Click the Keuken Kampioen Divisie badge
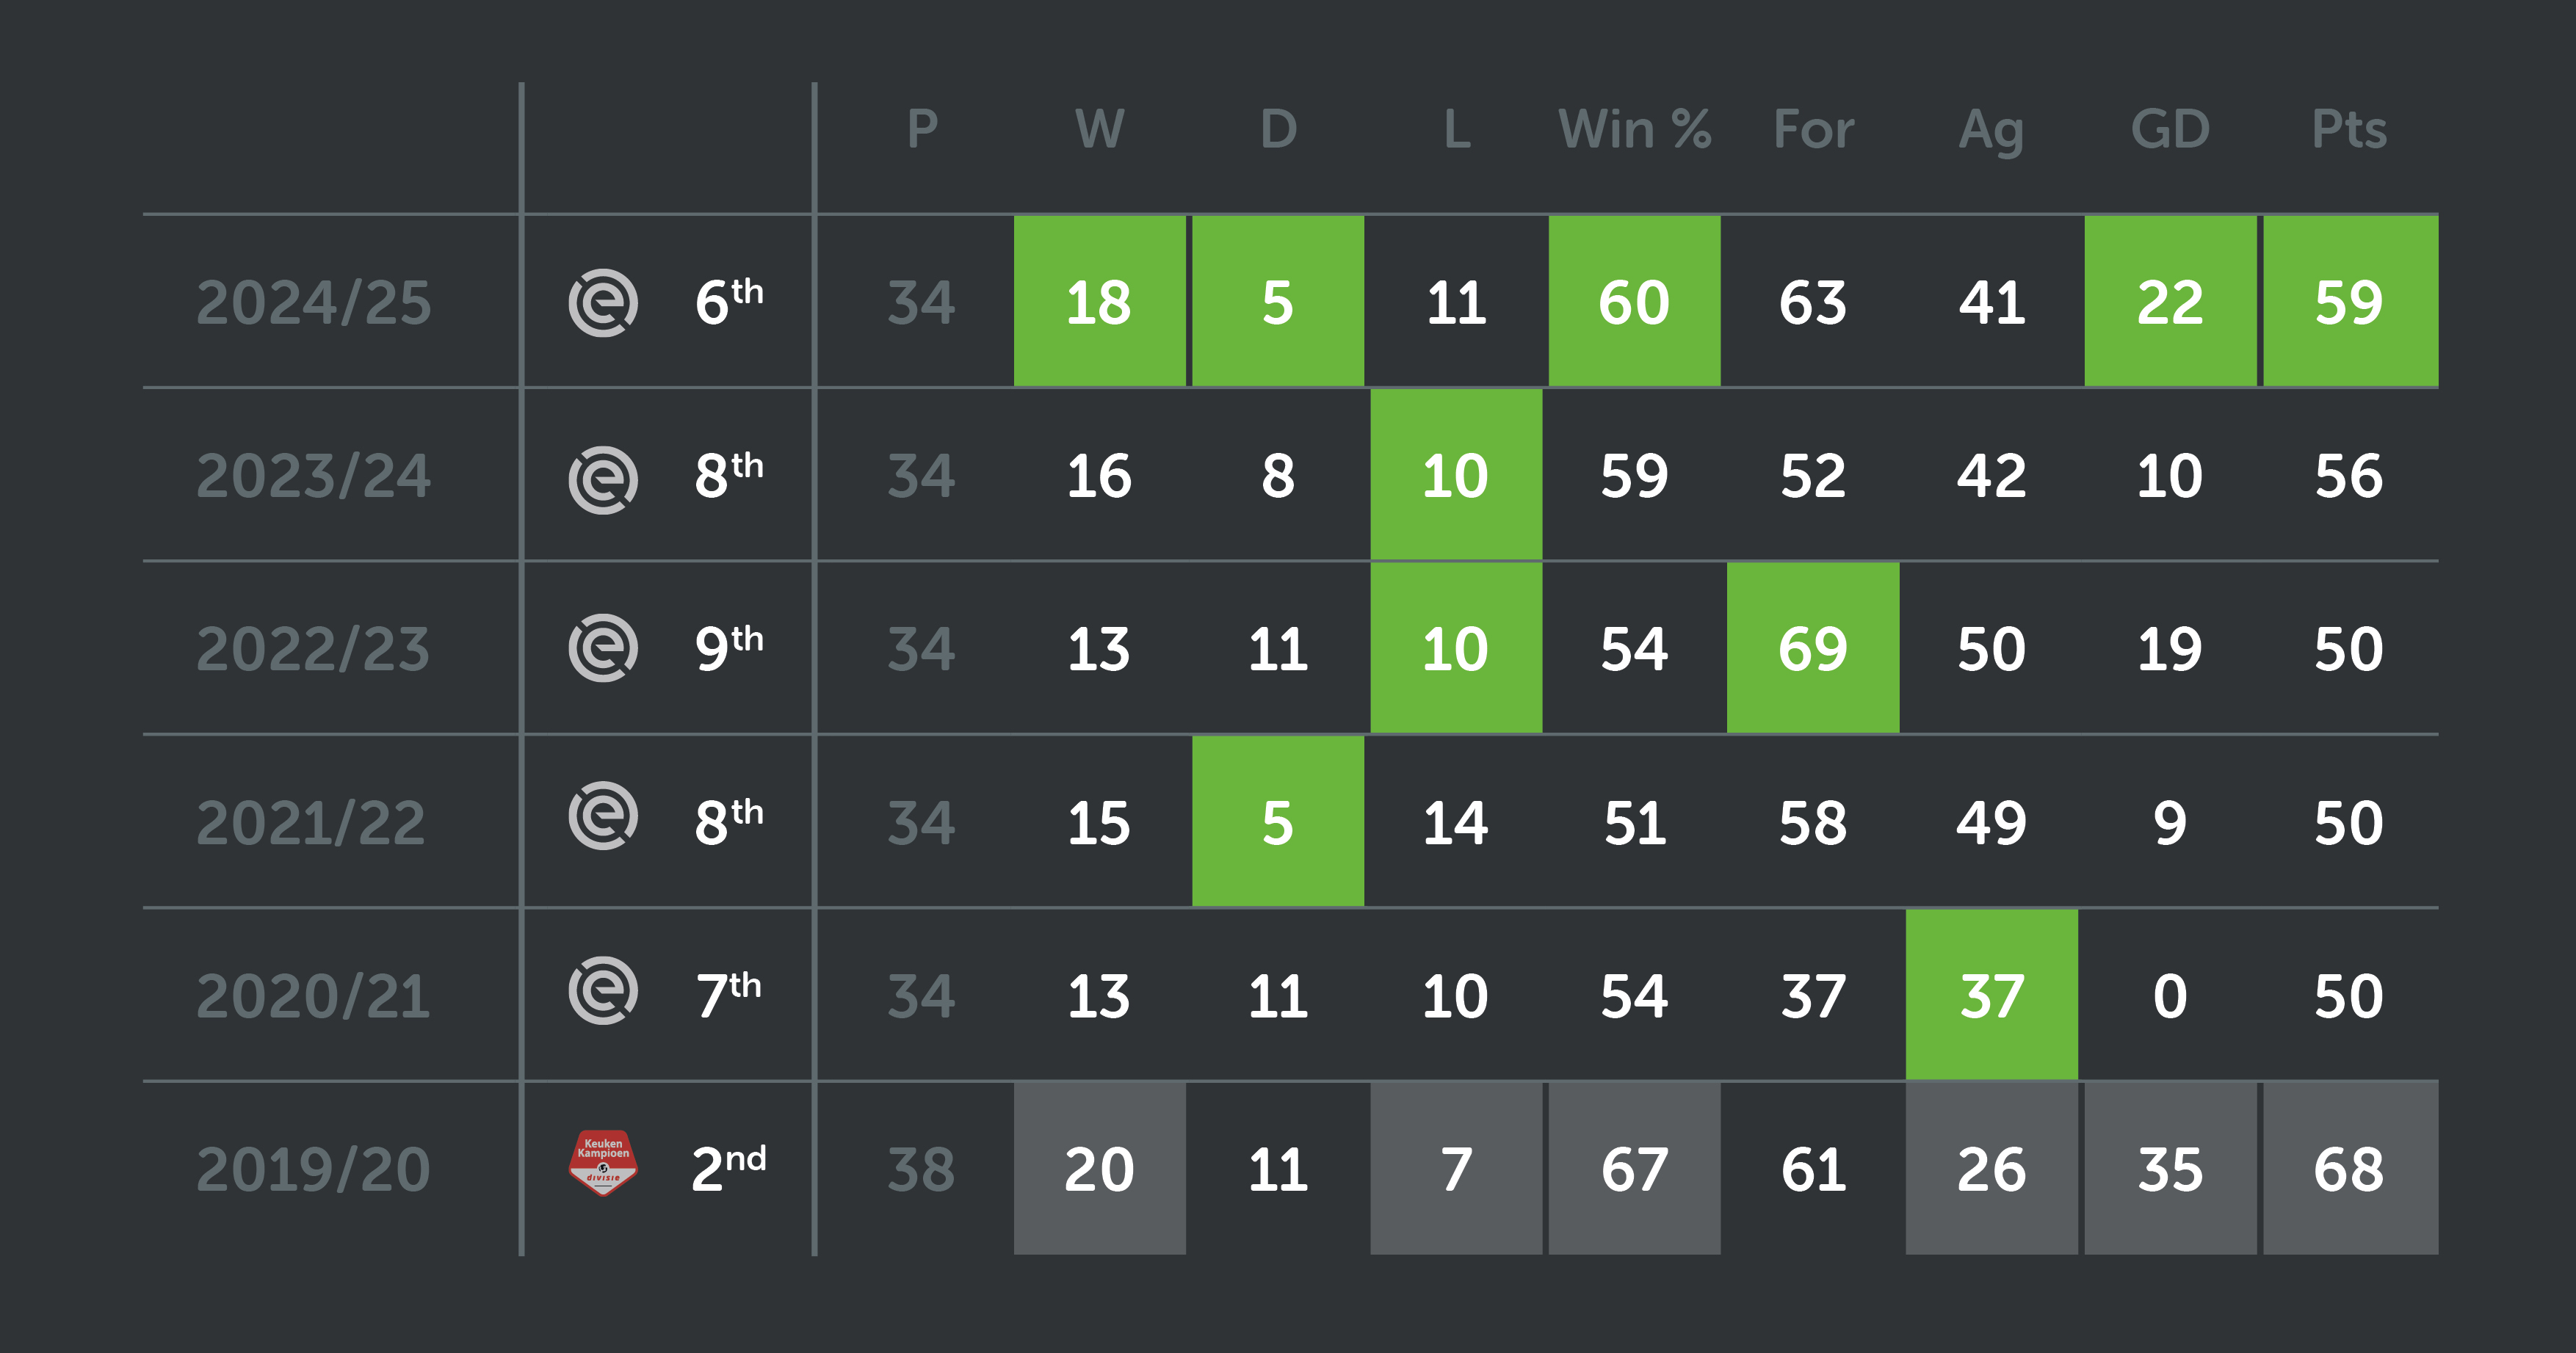The height and width of the screenshot is (1353, 2576). tap(603, 1162)
